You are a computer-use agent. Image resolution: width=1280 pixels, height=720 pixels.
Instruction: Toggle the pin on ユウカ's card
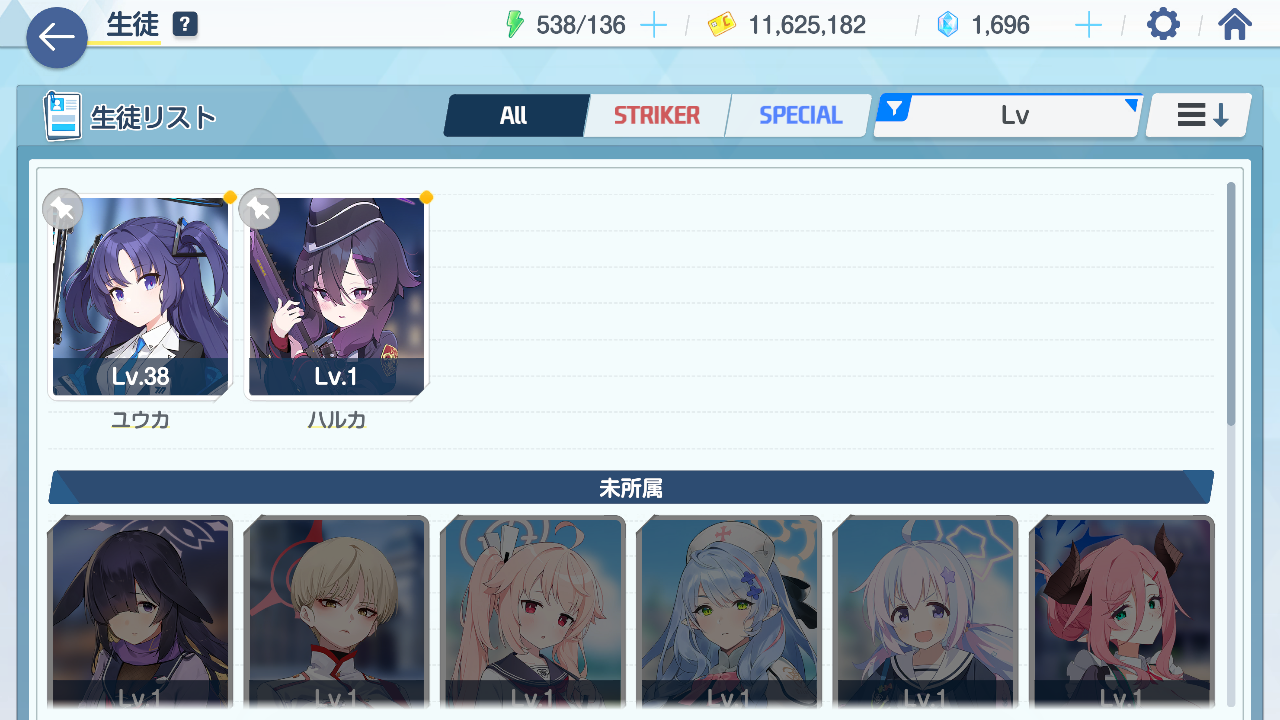tap(63, 208)
